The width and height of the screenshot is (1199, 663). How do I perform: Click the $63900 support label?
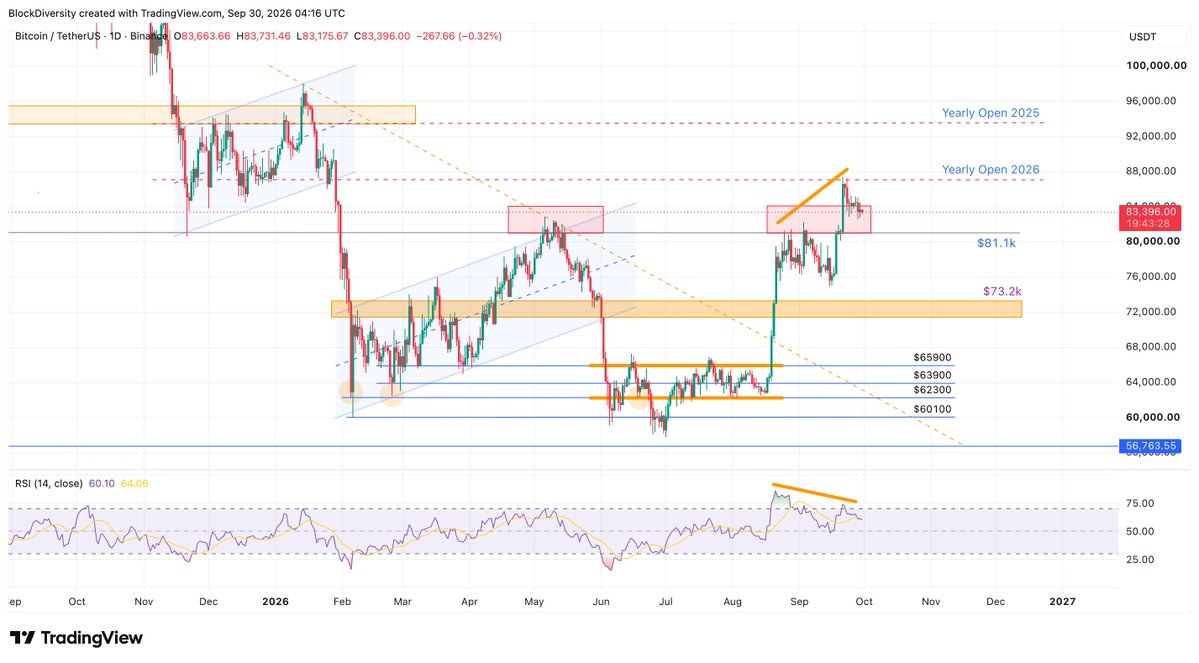[x=932, y=375]
